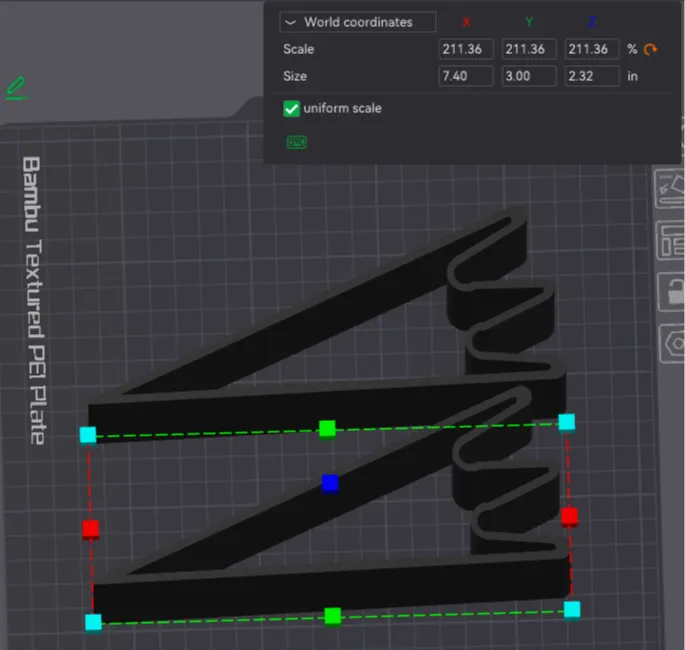Image resolution: width=685 pixels, height=650 pixels.
Task: Click the green keyboard shortcuts icon
Action: coord(297,142)
